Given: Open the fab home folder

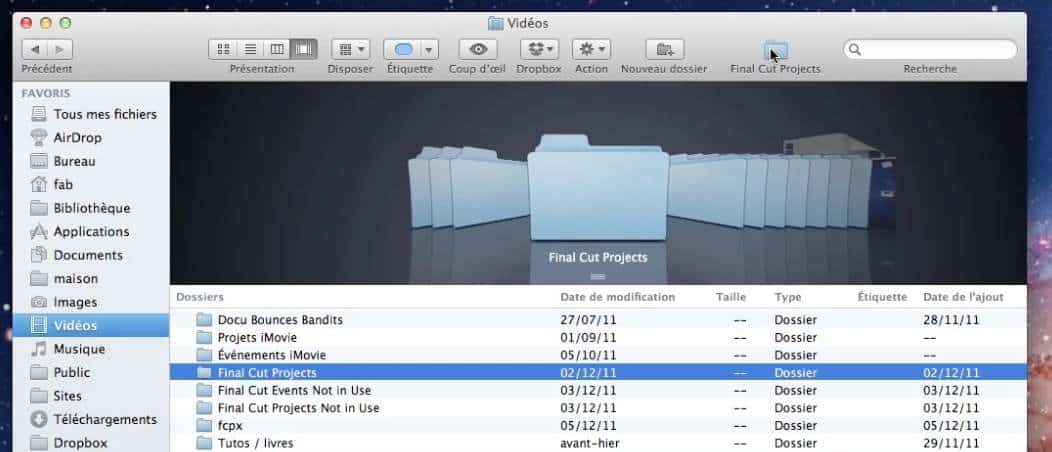Looking at the screenshot, I should tap(91, 184).
